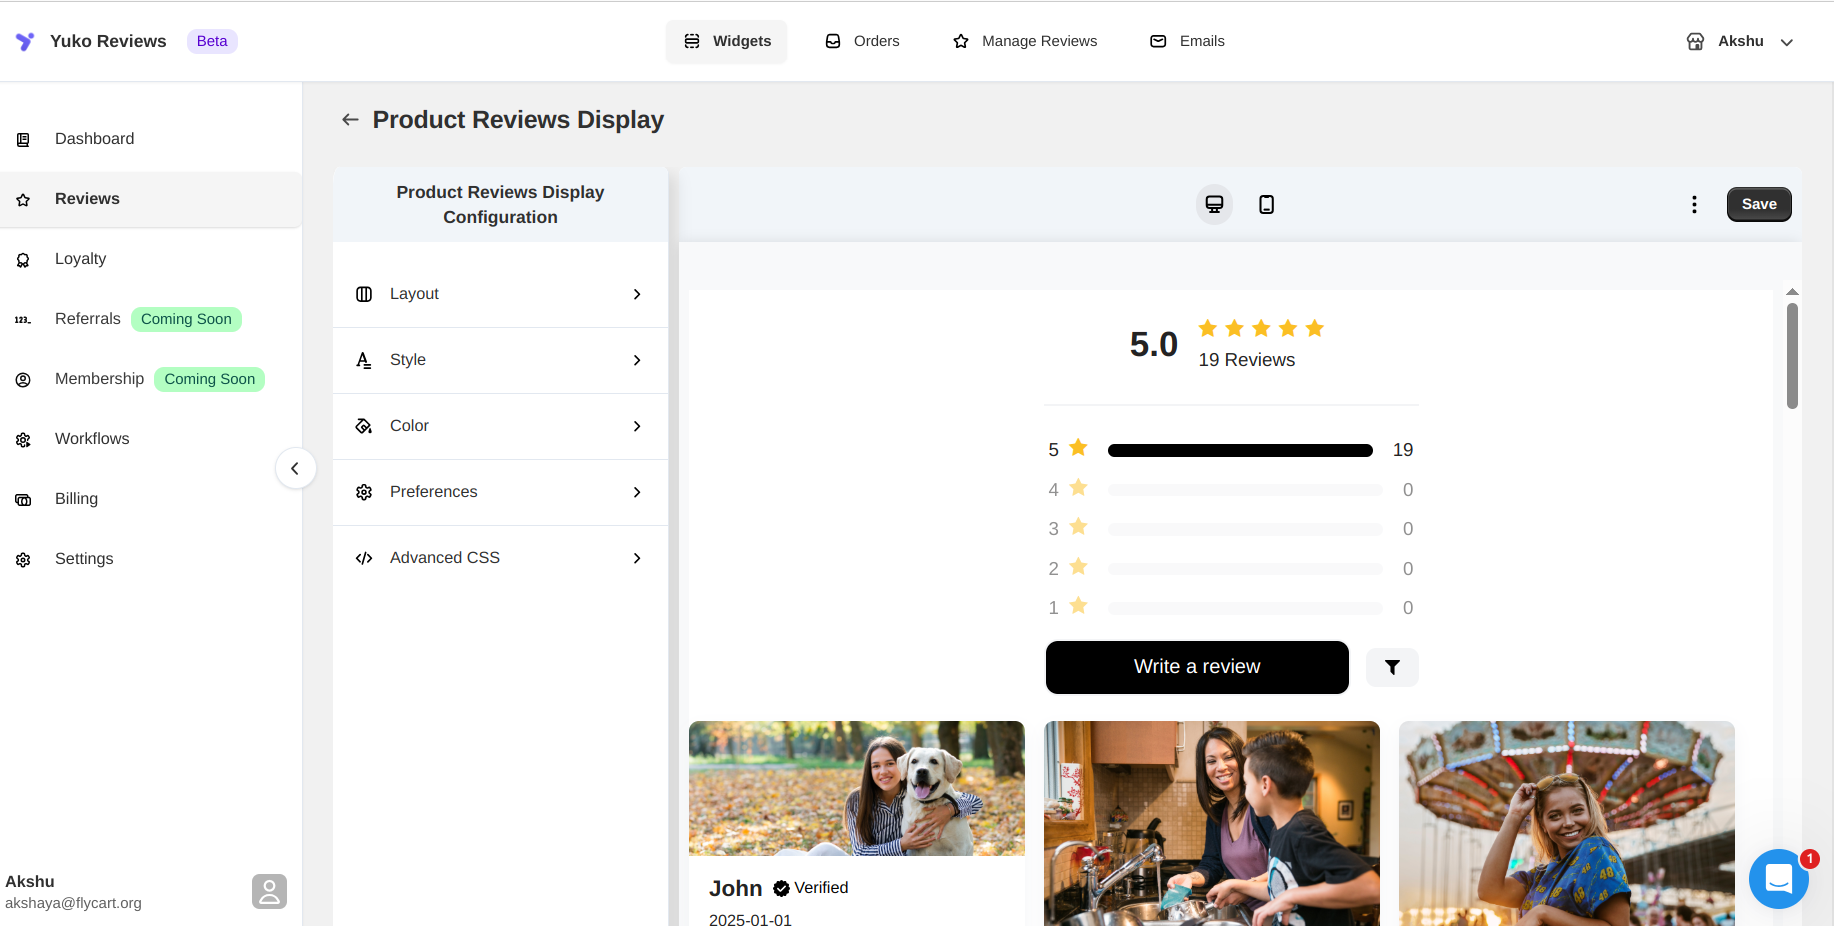This screenshot has height=926, width=1834.
Task: Select Reviews in the sidebar
Action: 150,199
